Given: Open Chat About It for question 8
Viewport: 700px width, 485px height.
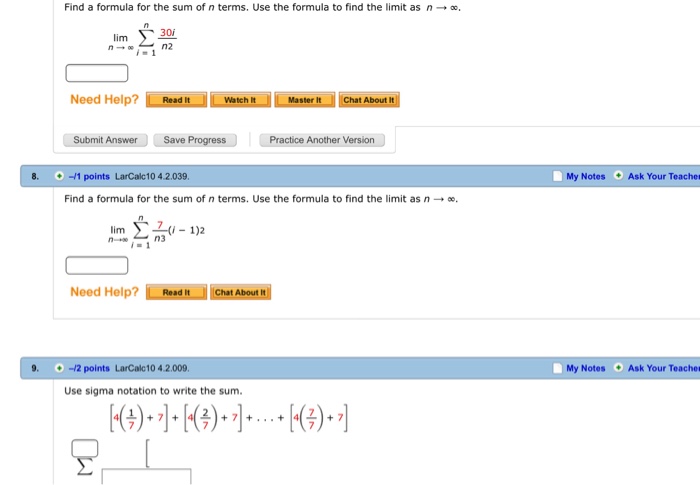Looking at the screenshot, I should pos(241,292).
